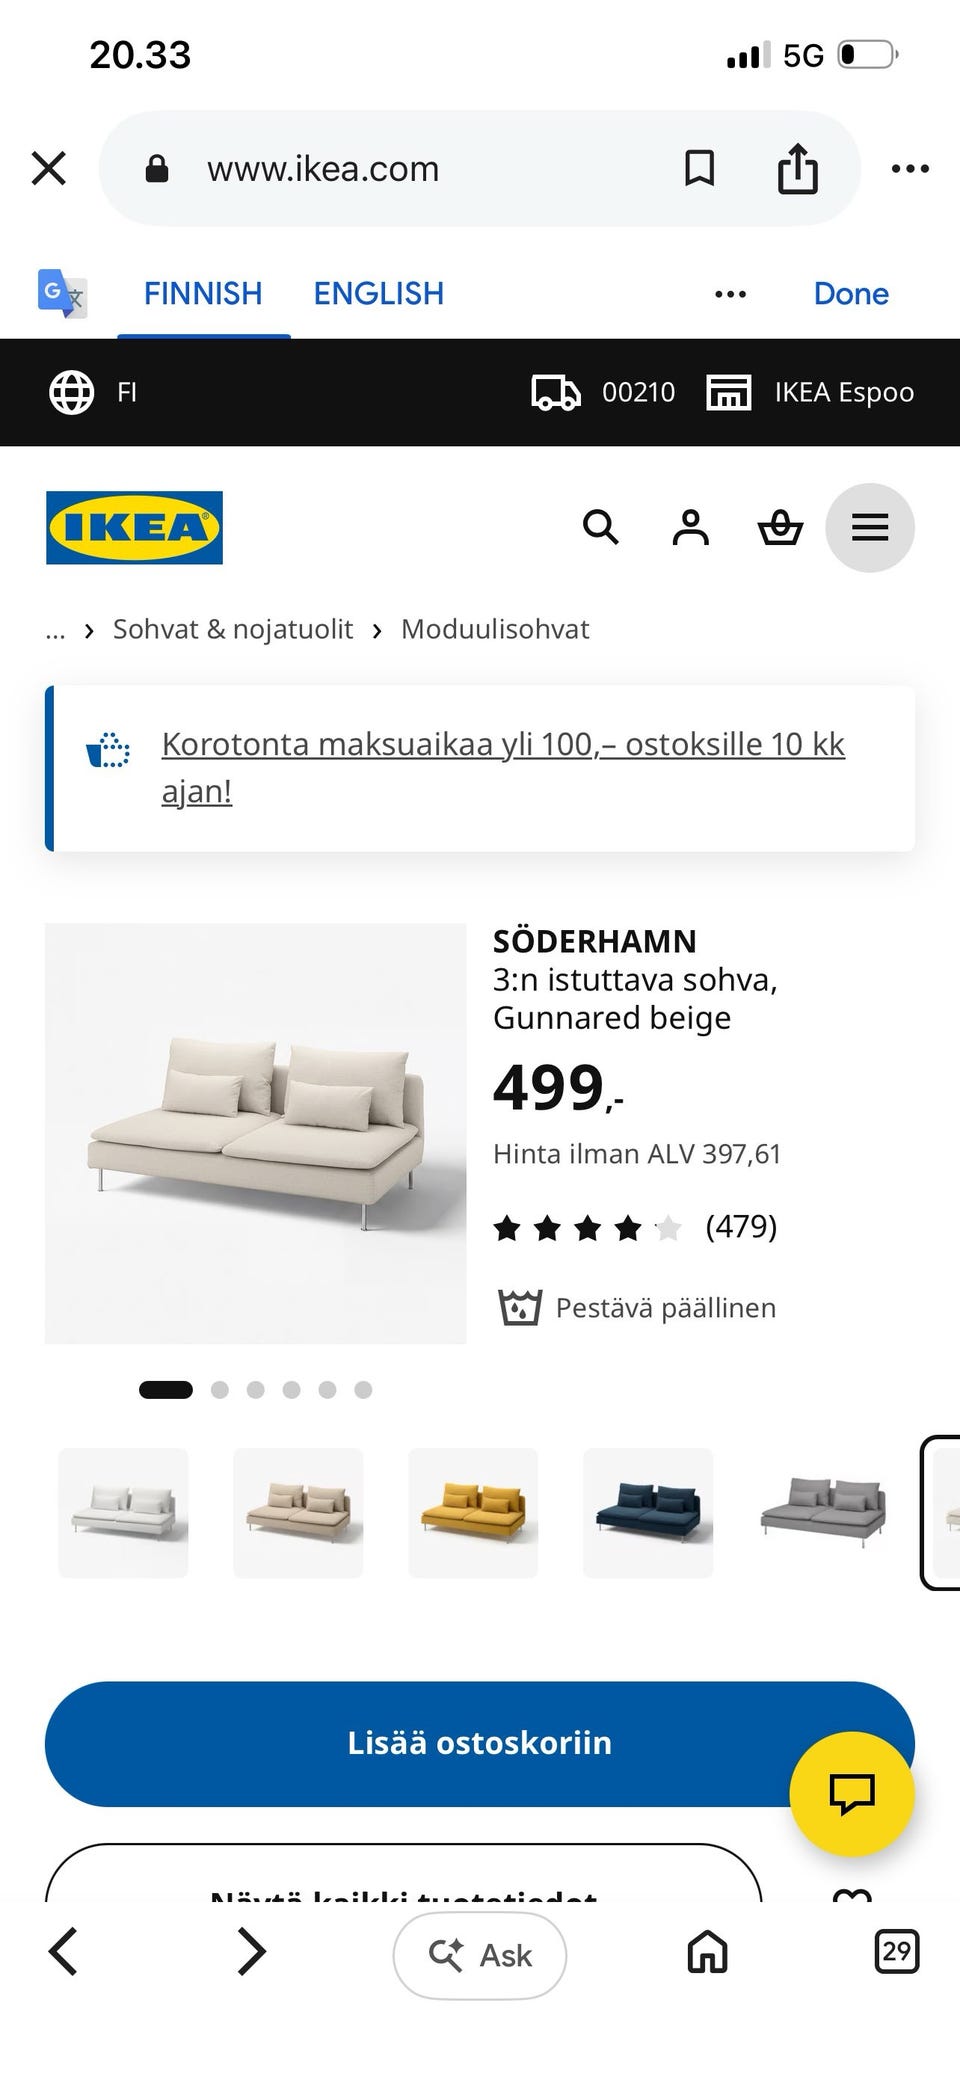Screen dimensions: 960x2077
Task: Click the IKEA logo
Action: pos(134,527)
